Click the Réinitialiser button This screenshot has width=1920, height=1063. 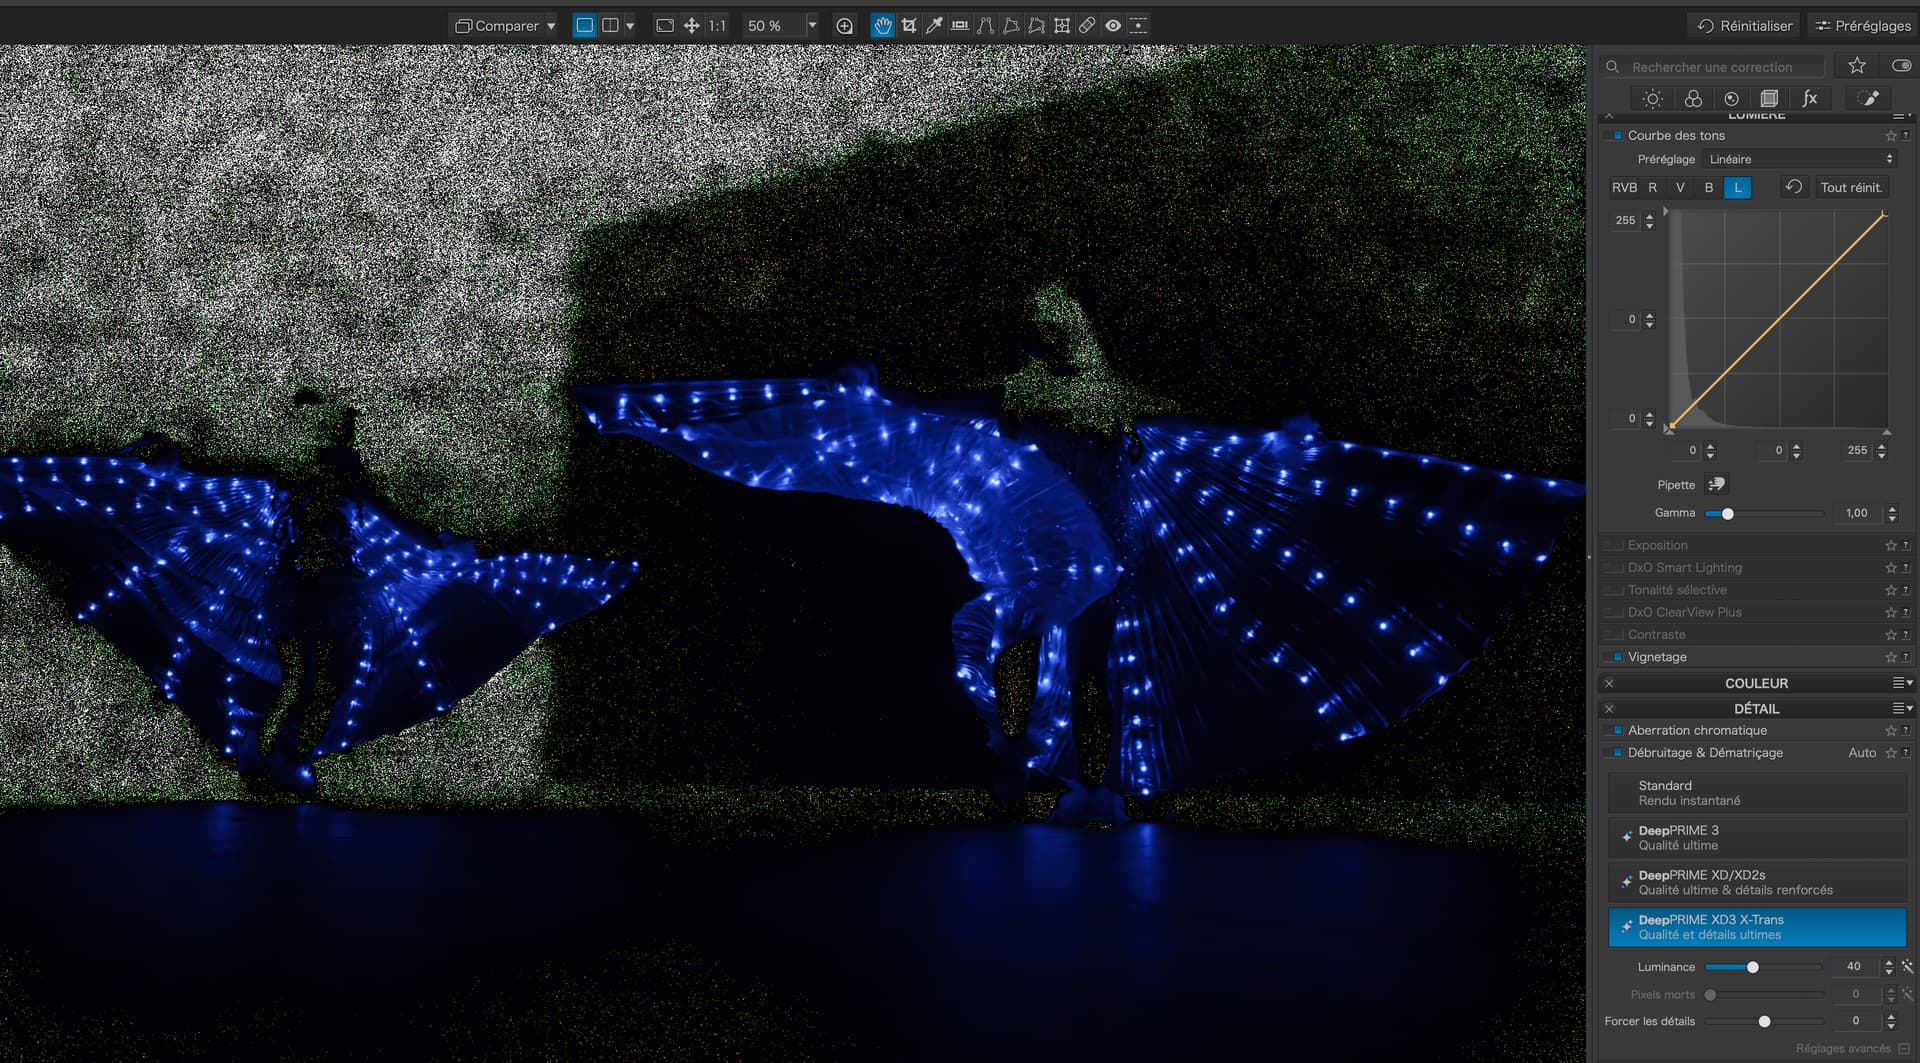[x=1745, y=26]
